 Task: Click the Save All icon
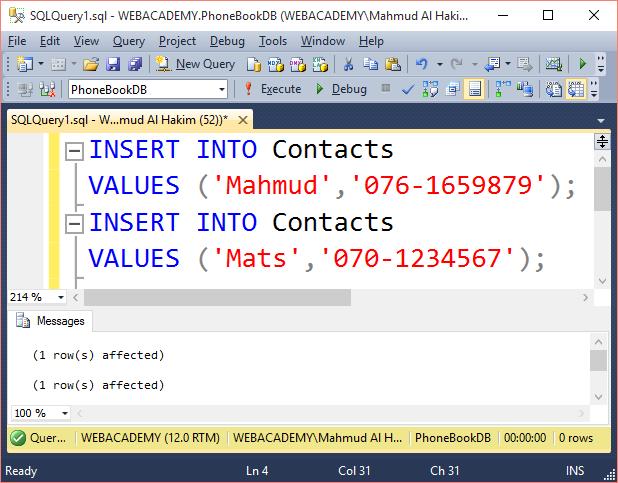pyautogui.click(x=135, y=64)
